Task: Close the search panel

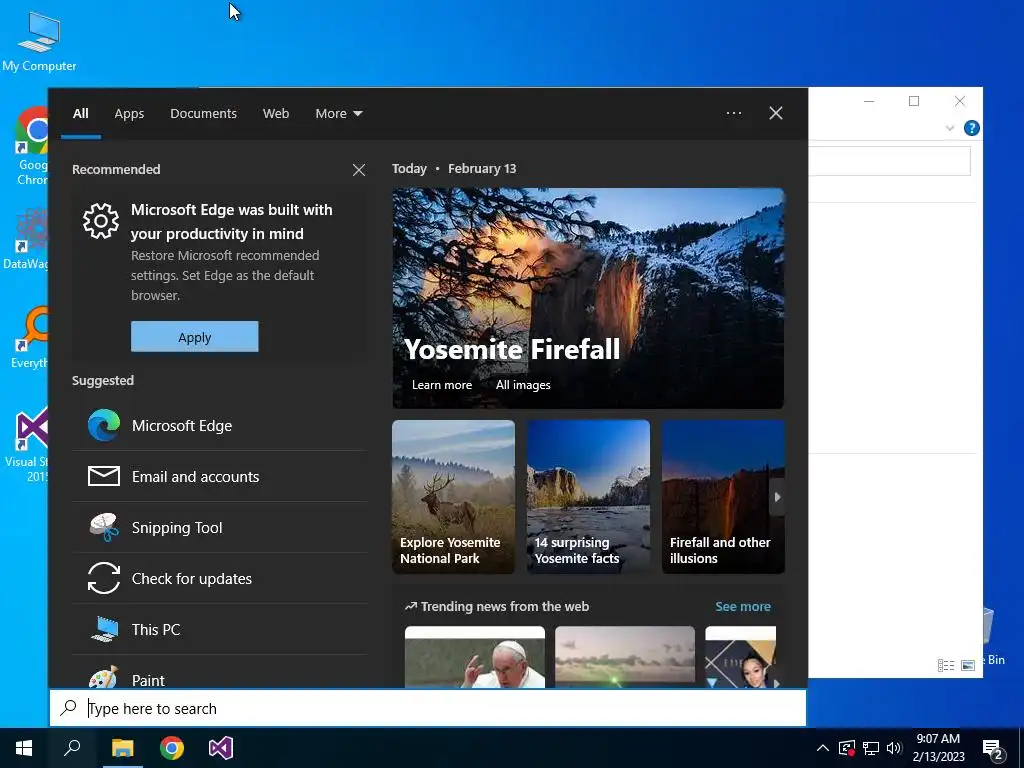Action: click(776, 113)
